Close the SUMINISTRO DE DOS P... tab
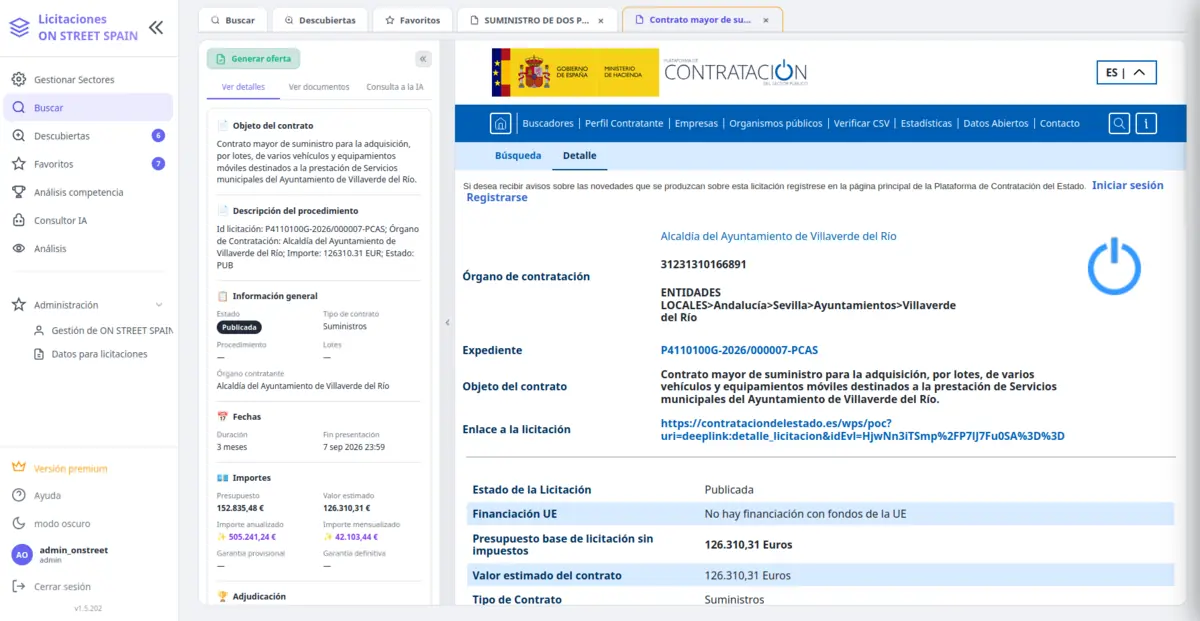The image size is (1200, 621). tap(600, 20)
